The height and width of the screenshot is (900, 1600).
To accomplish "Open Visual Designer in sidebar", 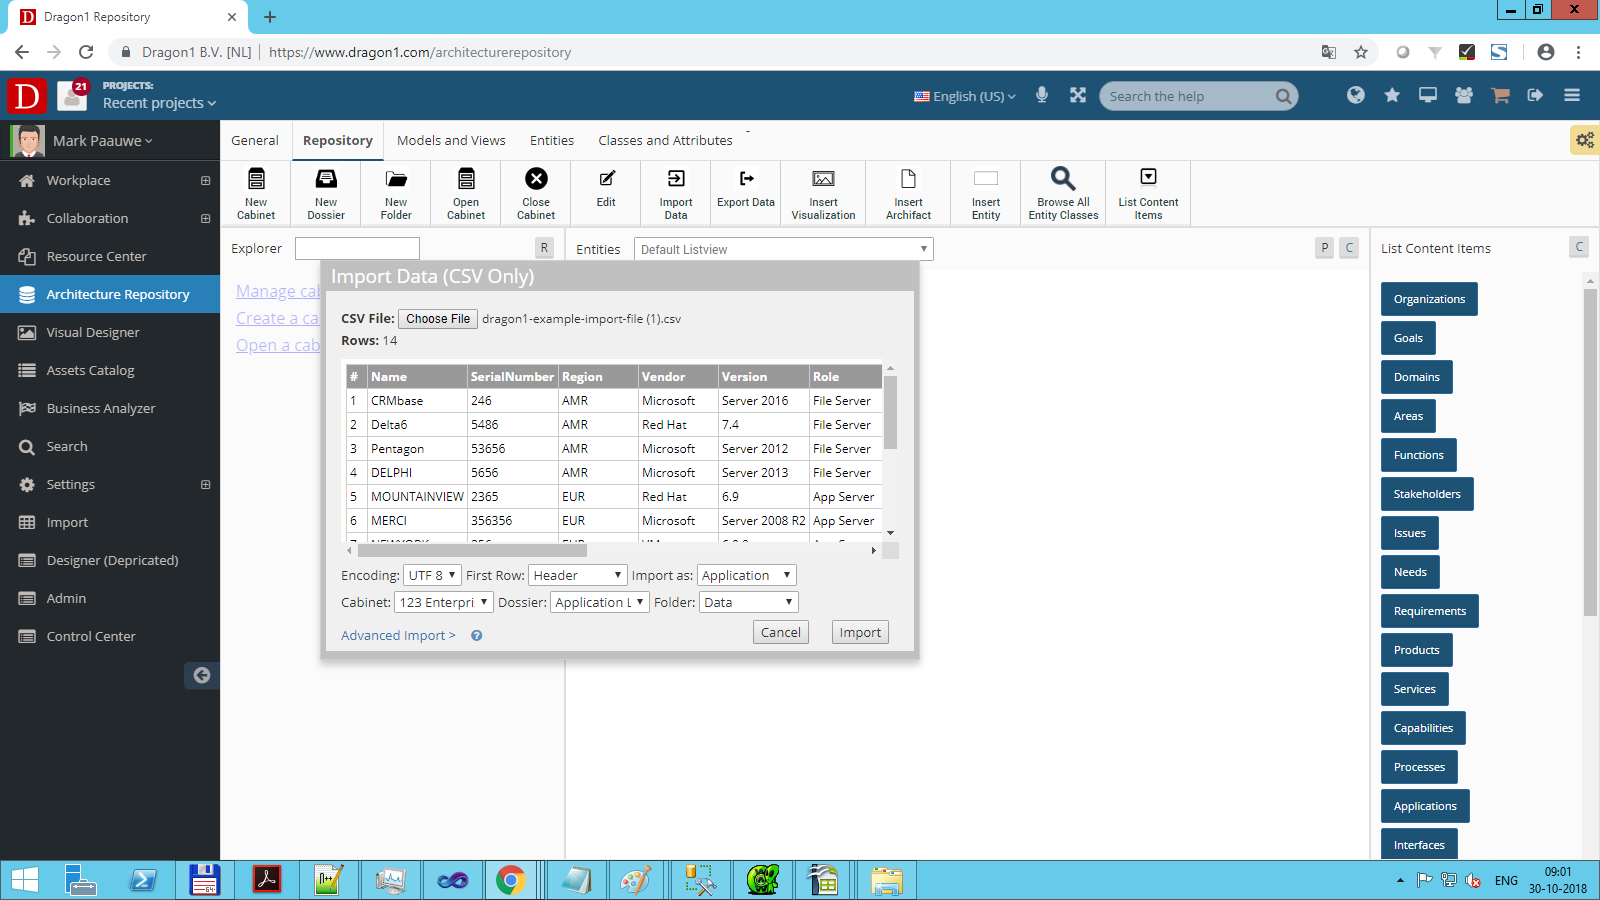I will pos(110,332).
